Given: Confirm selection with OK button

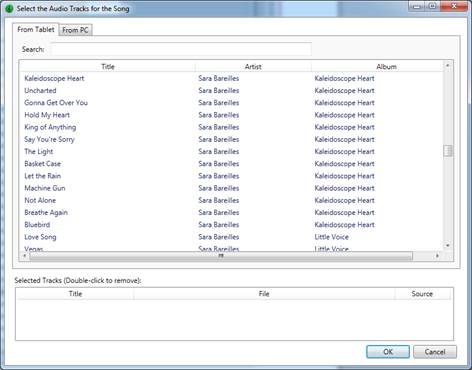Looking at the screenshot, I should point(388,352).
